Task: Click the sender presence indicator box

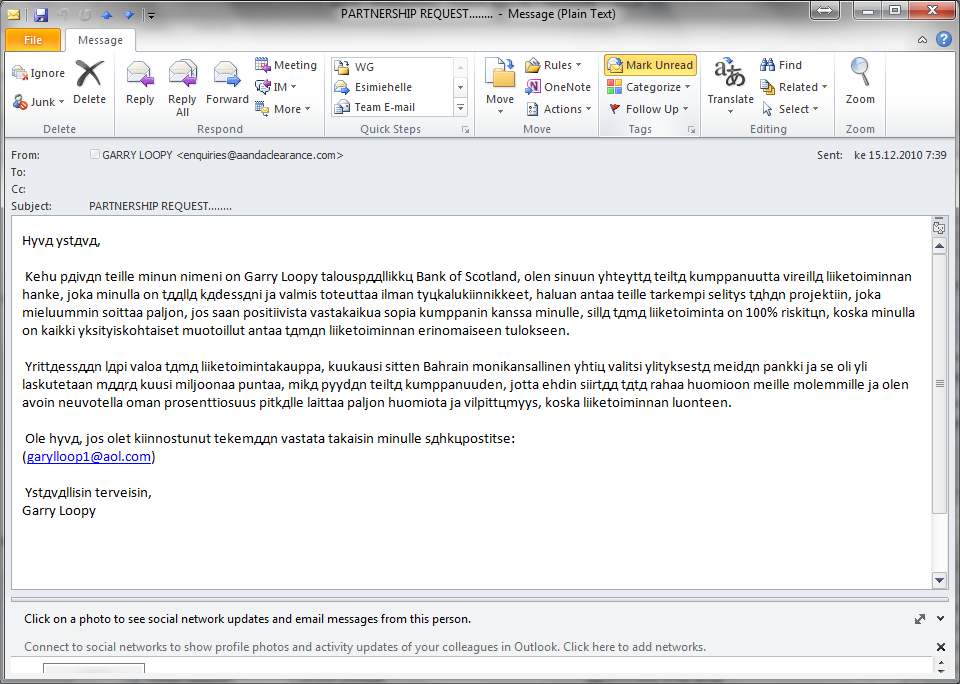Action: (x=94, y=155)
